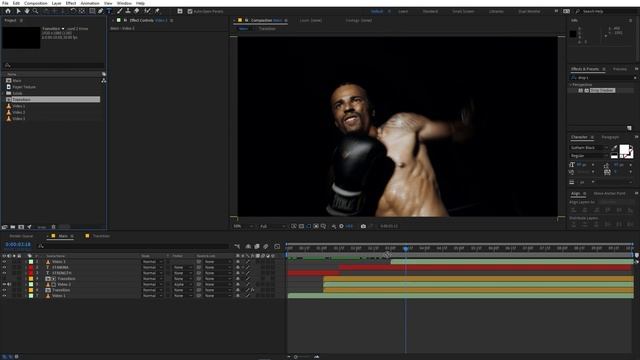
Task: Click the timeline zoom slider at bottom
Action: coord(302,357)
